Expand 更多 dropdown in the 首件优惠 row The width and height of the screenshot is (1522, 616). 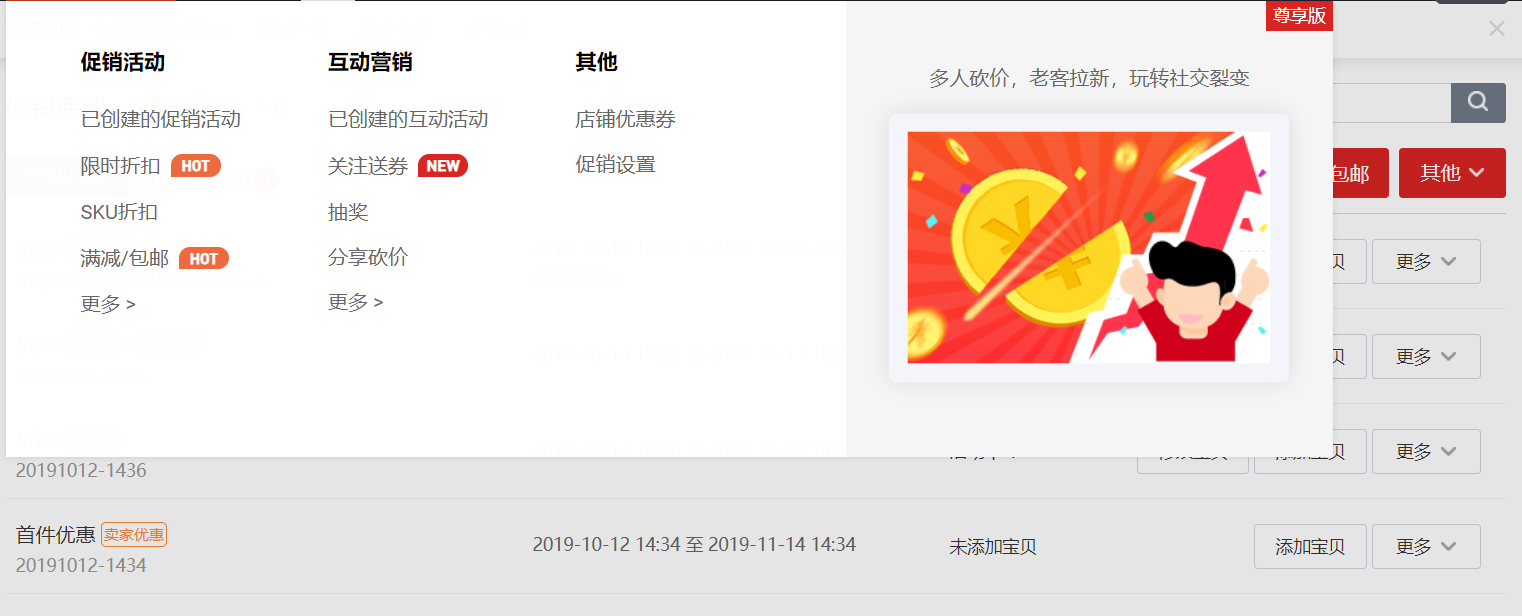(1426, 547)
